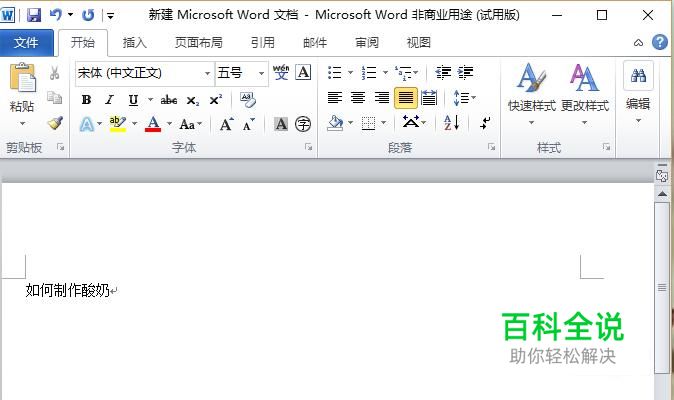Image resolution: width=674 pixels, height=400 pixels.
Task: Open Word Help question mark
Action: tap(660, 42)
